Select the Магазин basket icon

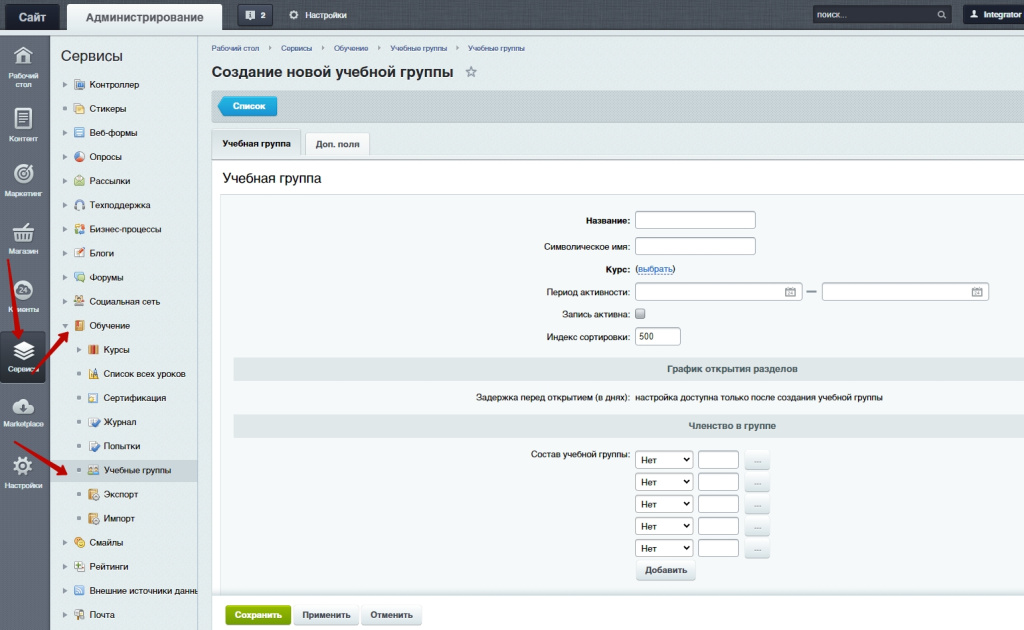coord(24,234)
